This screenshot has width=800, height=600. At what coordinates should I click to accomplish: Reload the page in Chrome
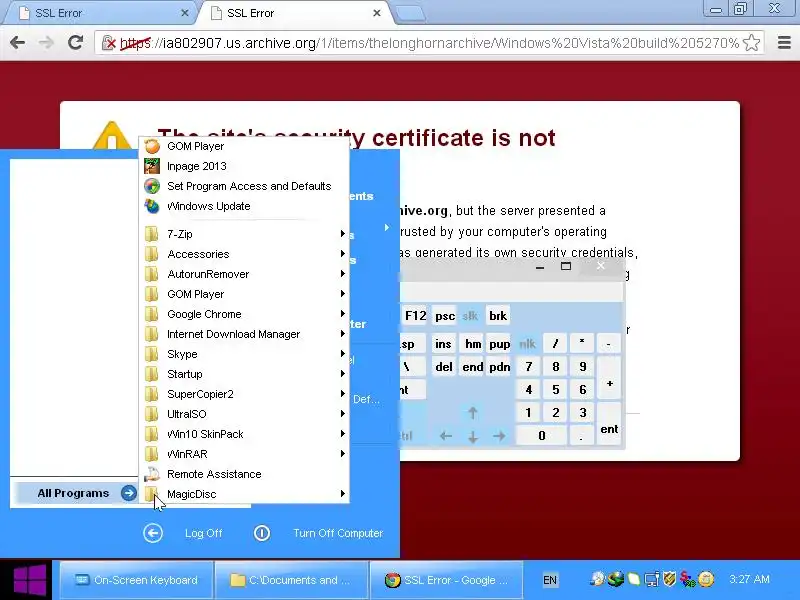(76, 42)
